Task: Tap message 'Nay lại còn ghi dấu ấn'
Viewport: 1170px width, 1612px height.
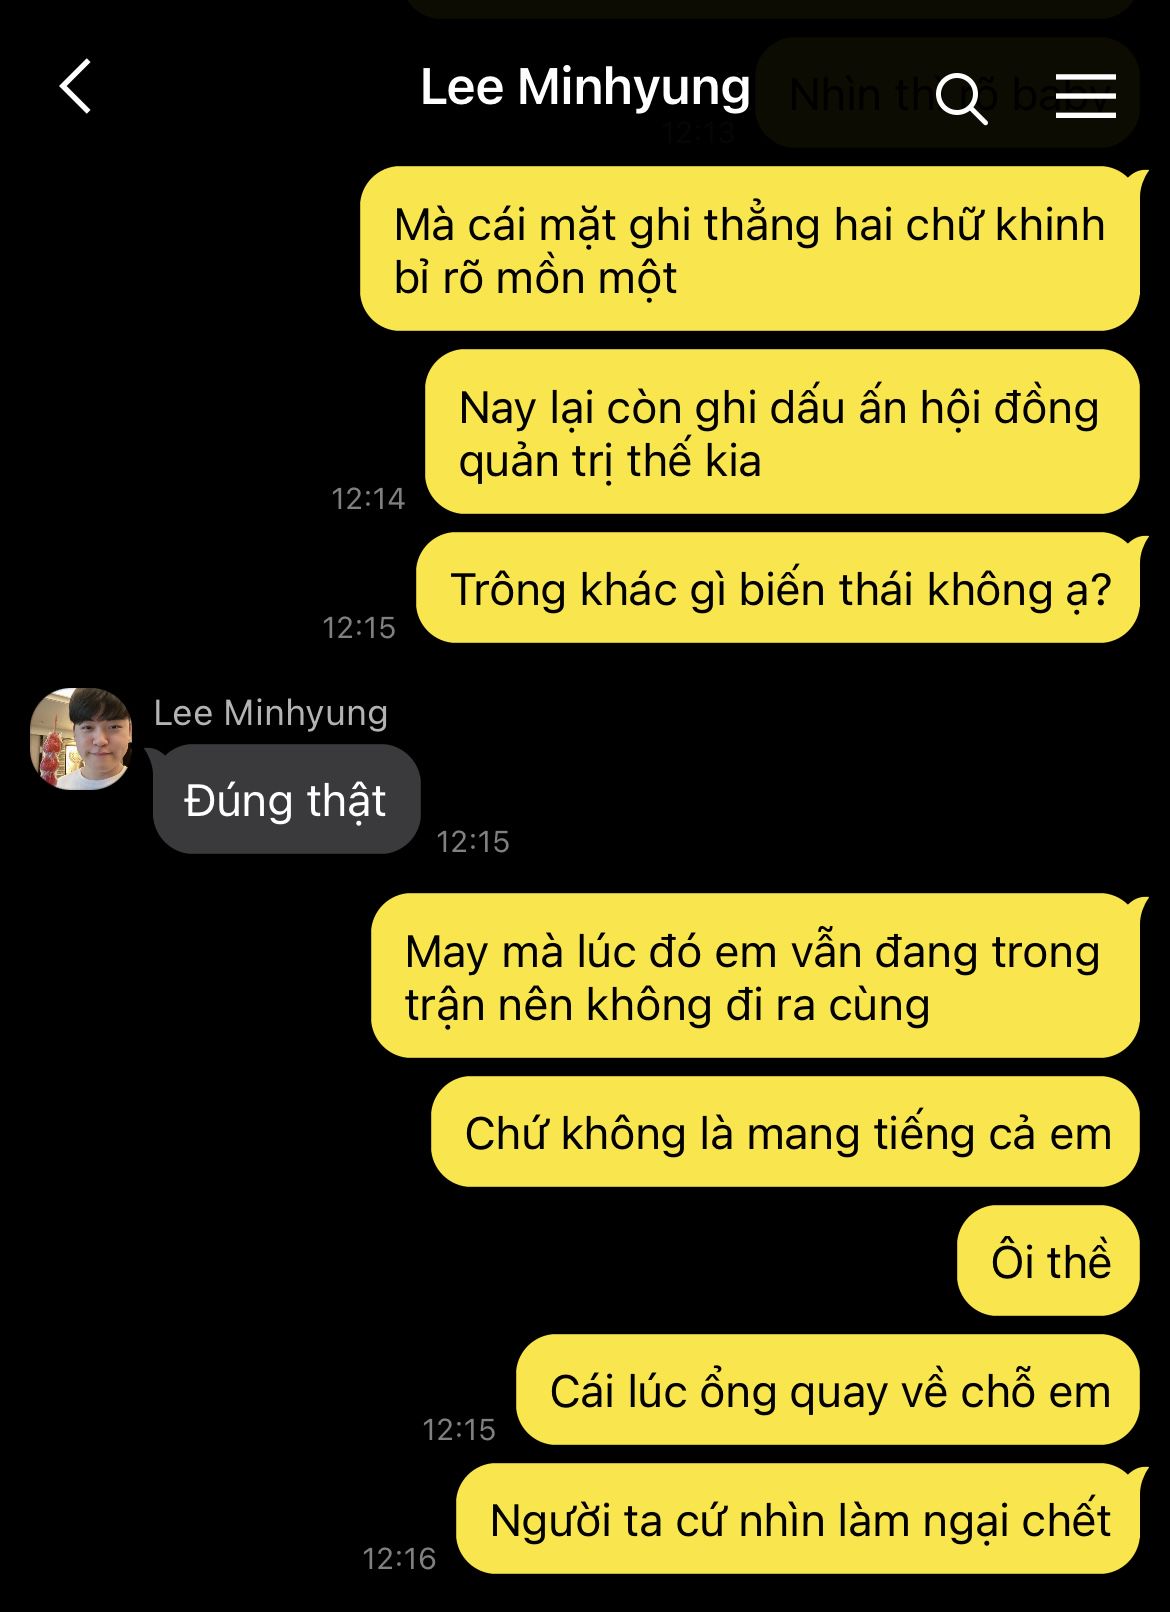Action: pyautogui.click(x=782, y=432)
